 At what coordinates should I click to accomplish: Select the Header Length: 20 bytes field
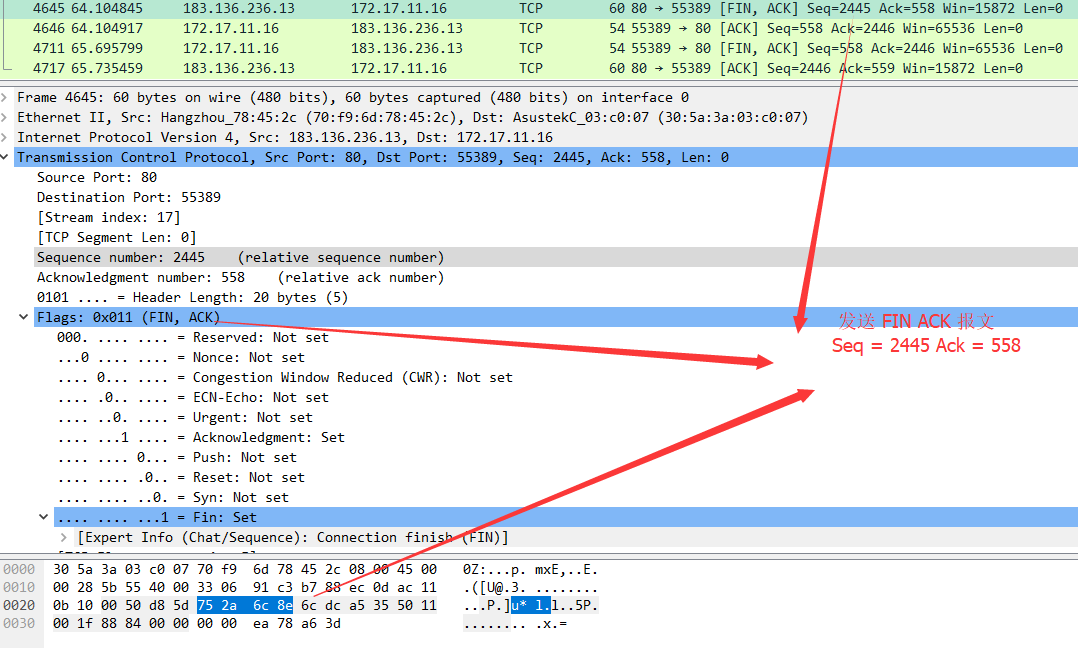point(192,297)
